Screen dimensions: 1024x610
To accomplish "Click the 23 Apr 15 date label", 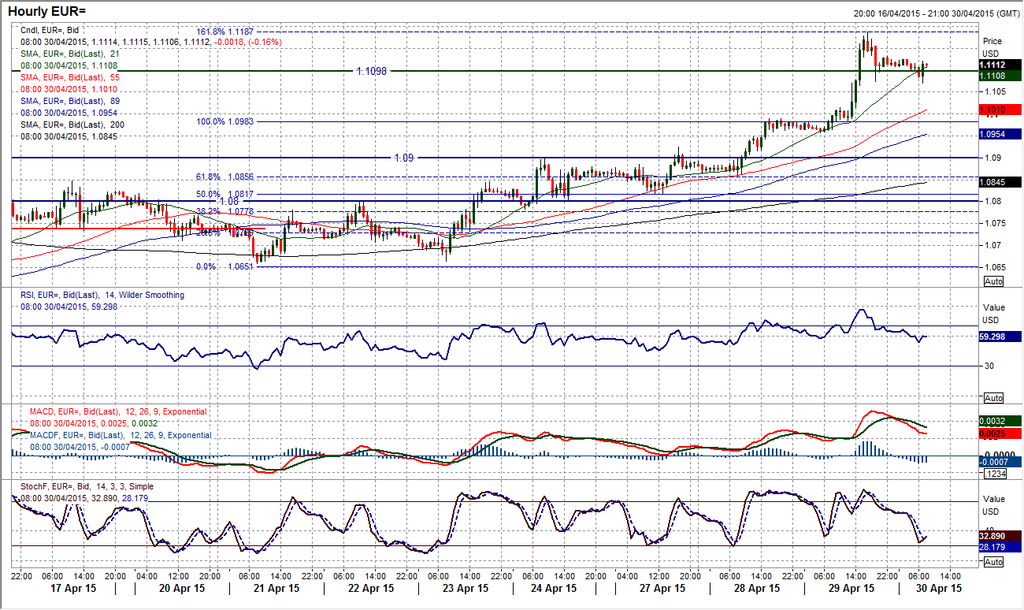I will pyautogui.click(x=461, y=589).
